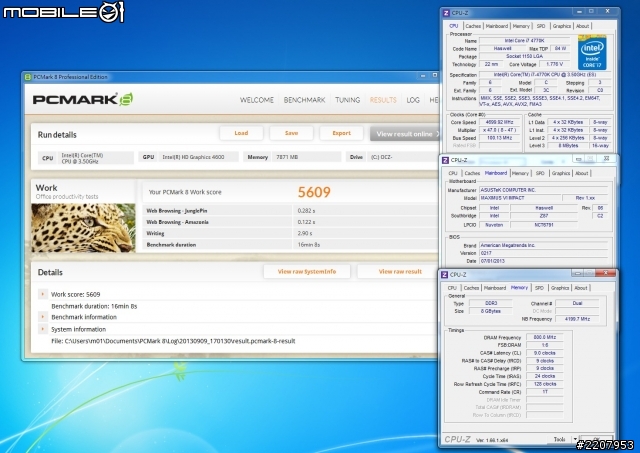Click the View raw result button

(398, 271)
